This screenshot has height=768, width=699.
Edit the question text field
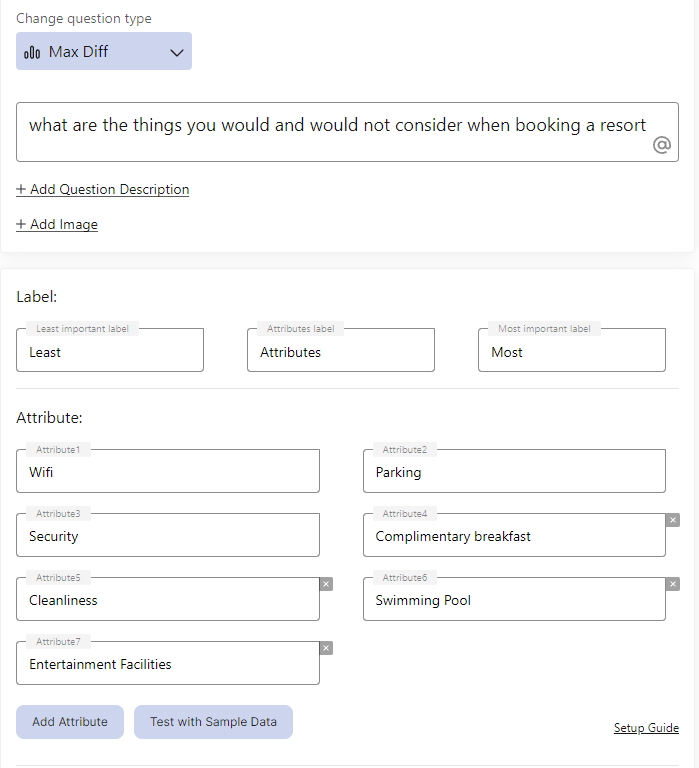[x=337, y=126]
